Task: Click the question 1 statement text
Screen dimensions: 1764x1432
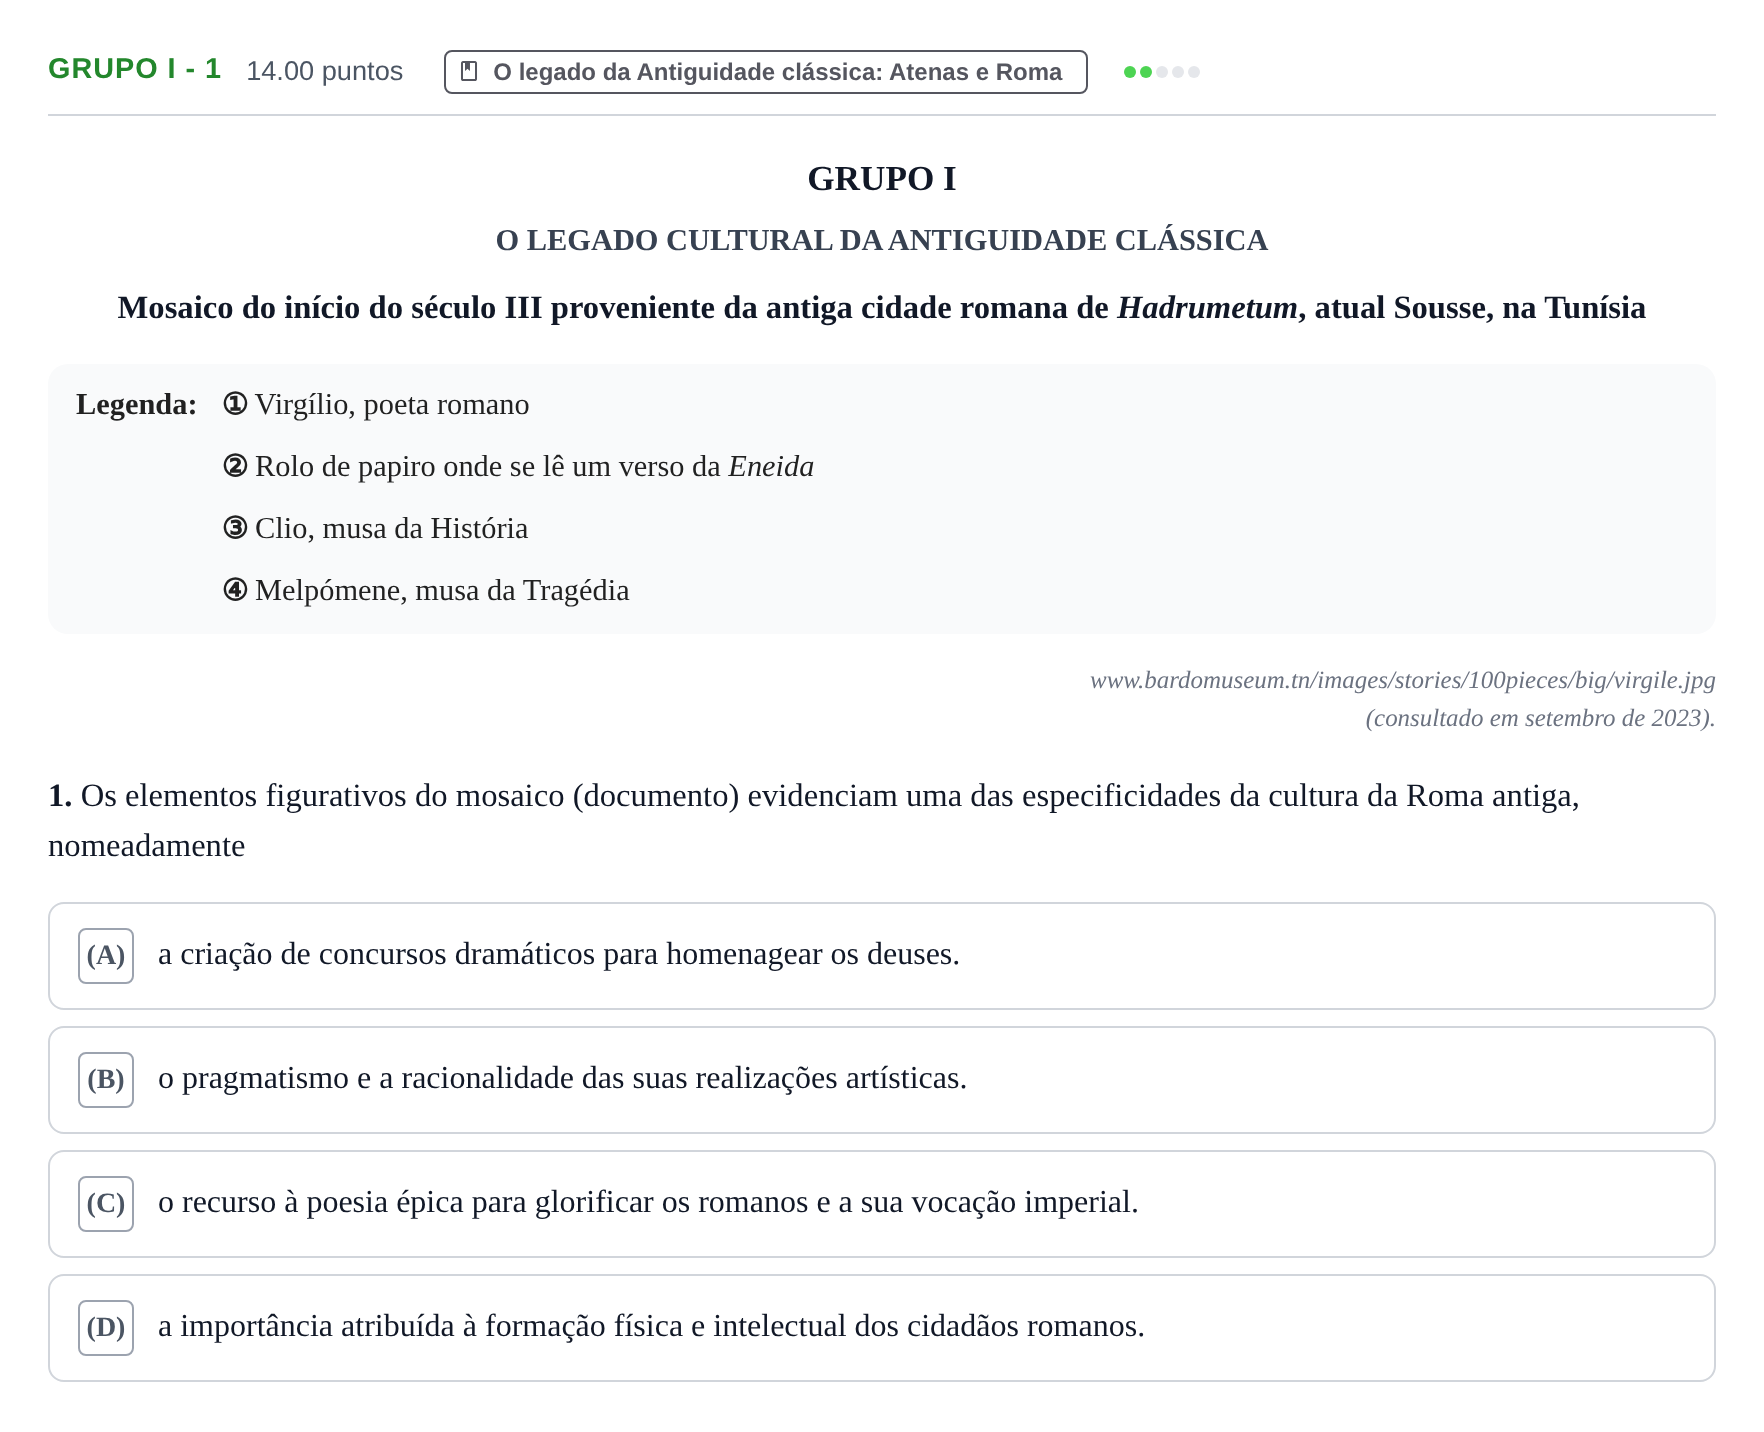Action: (814, 820)
